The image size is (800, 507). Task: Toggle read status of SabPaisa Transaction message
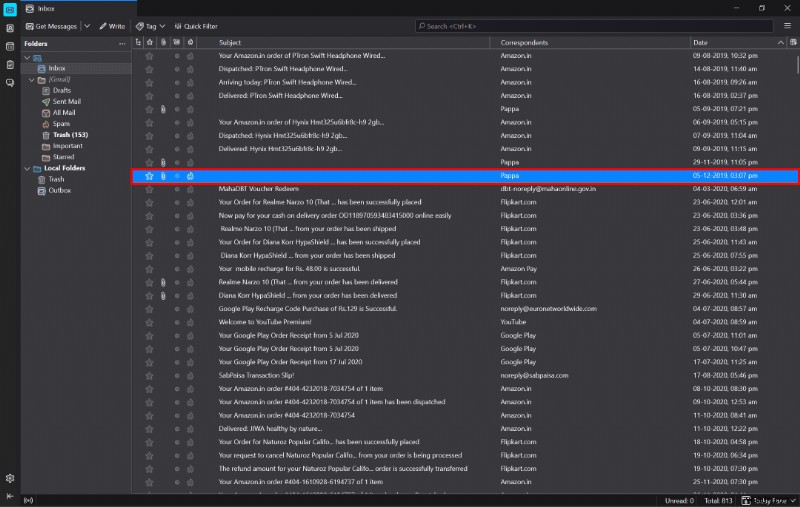(177, 376)
